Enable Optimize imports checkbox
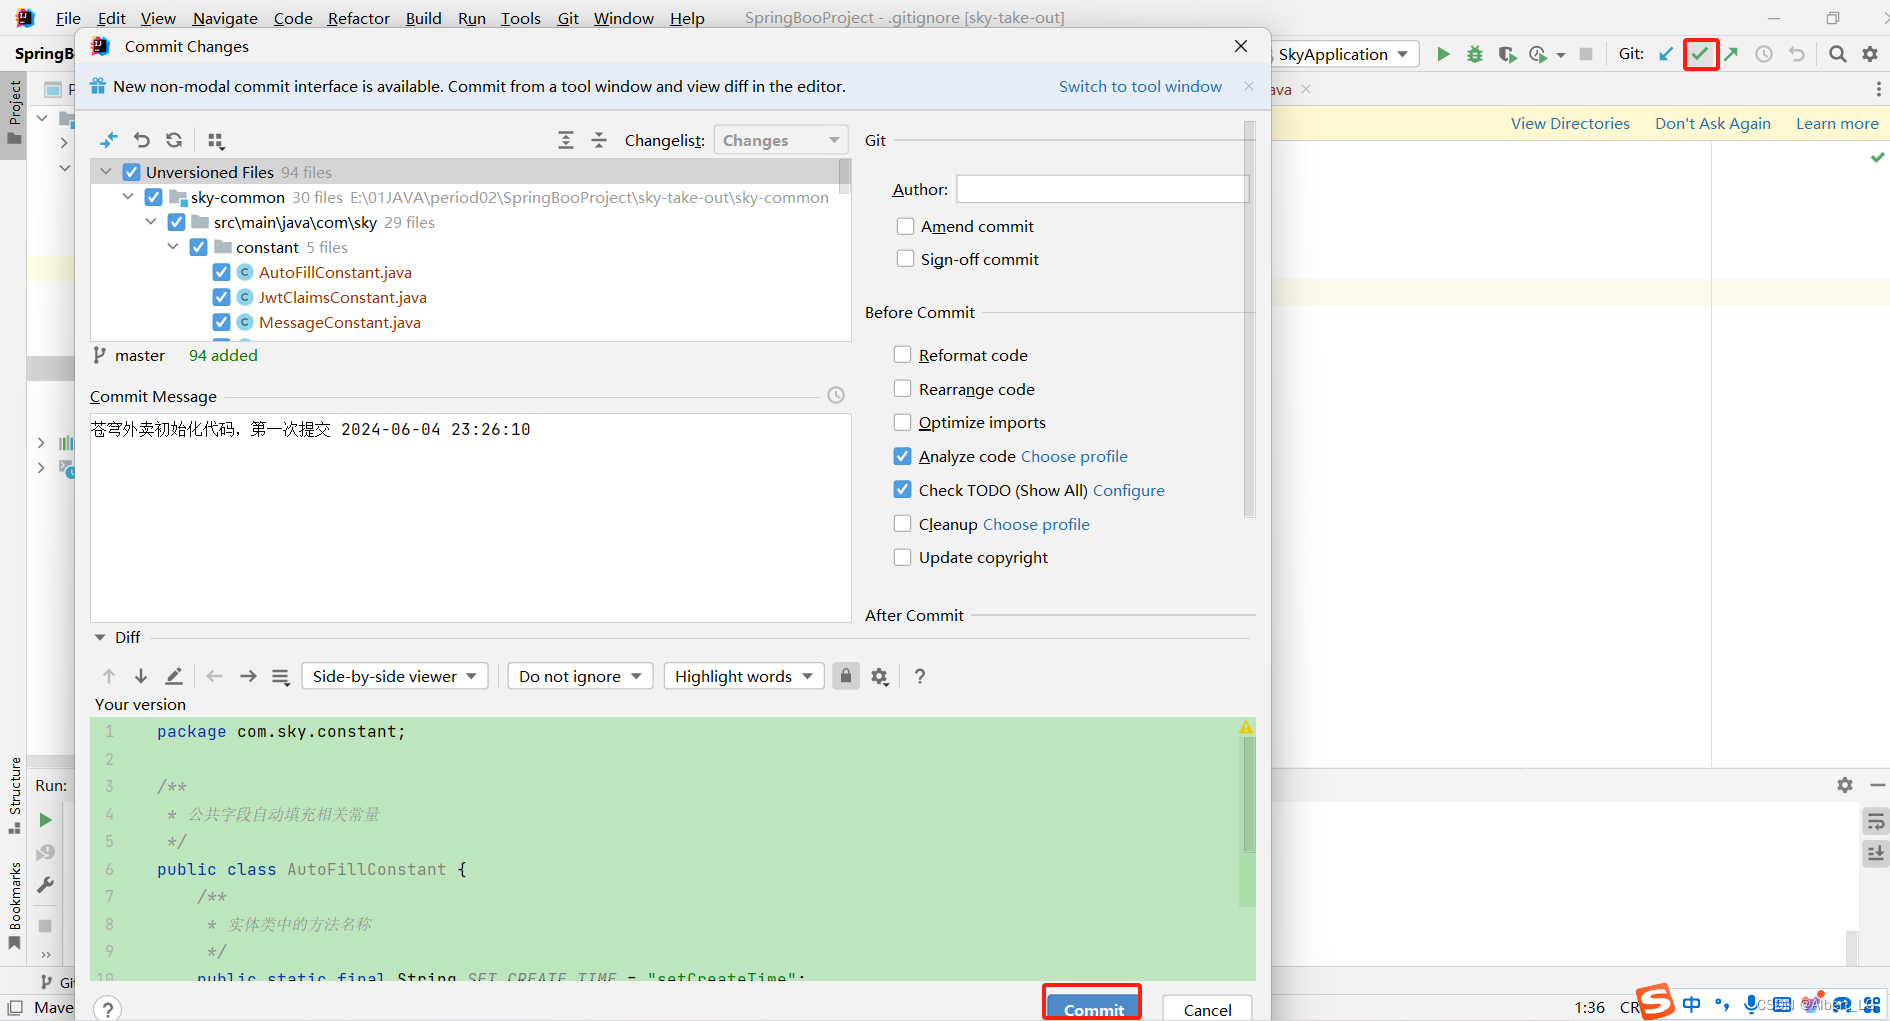The height and width of the screenshot is (1021, 1890). 902,421
